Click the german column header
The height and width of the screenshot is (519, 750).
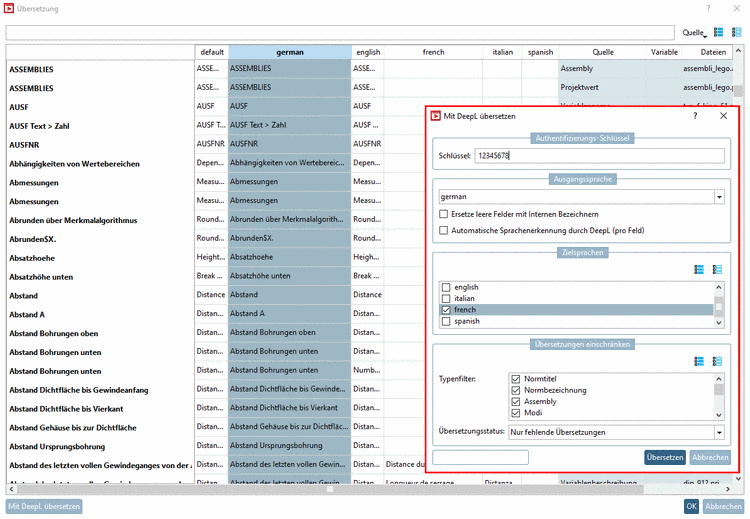[290, 52]
